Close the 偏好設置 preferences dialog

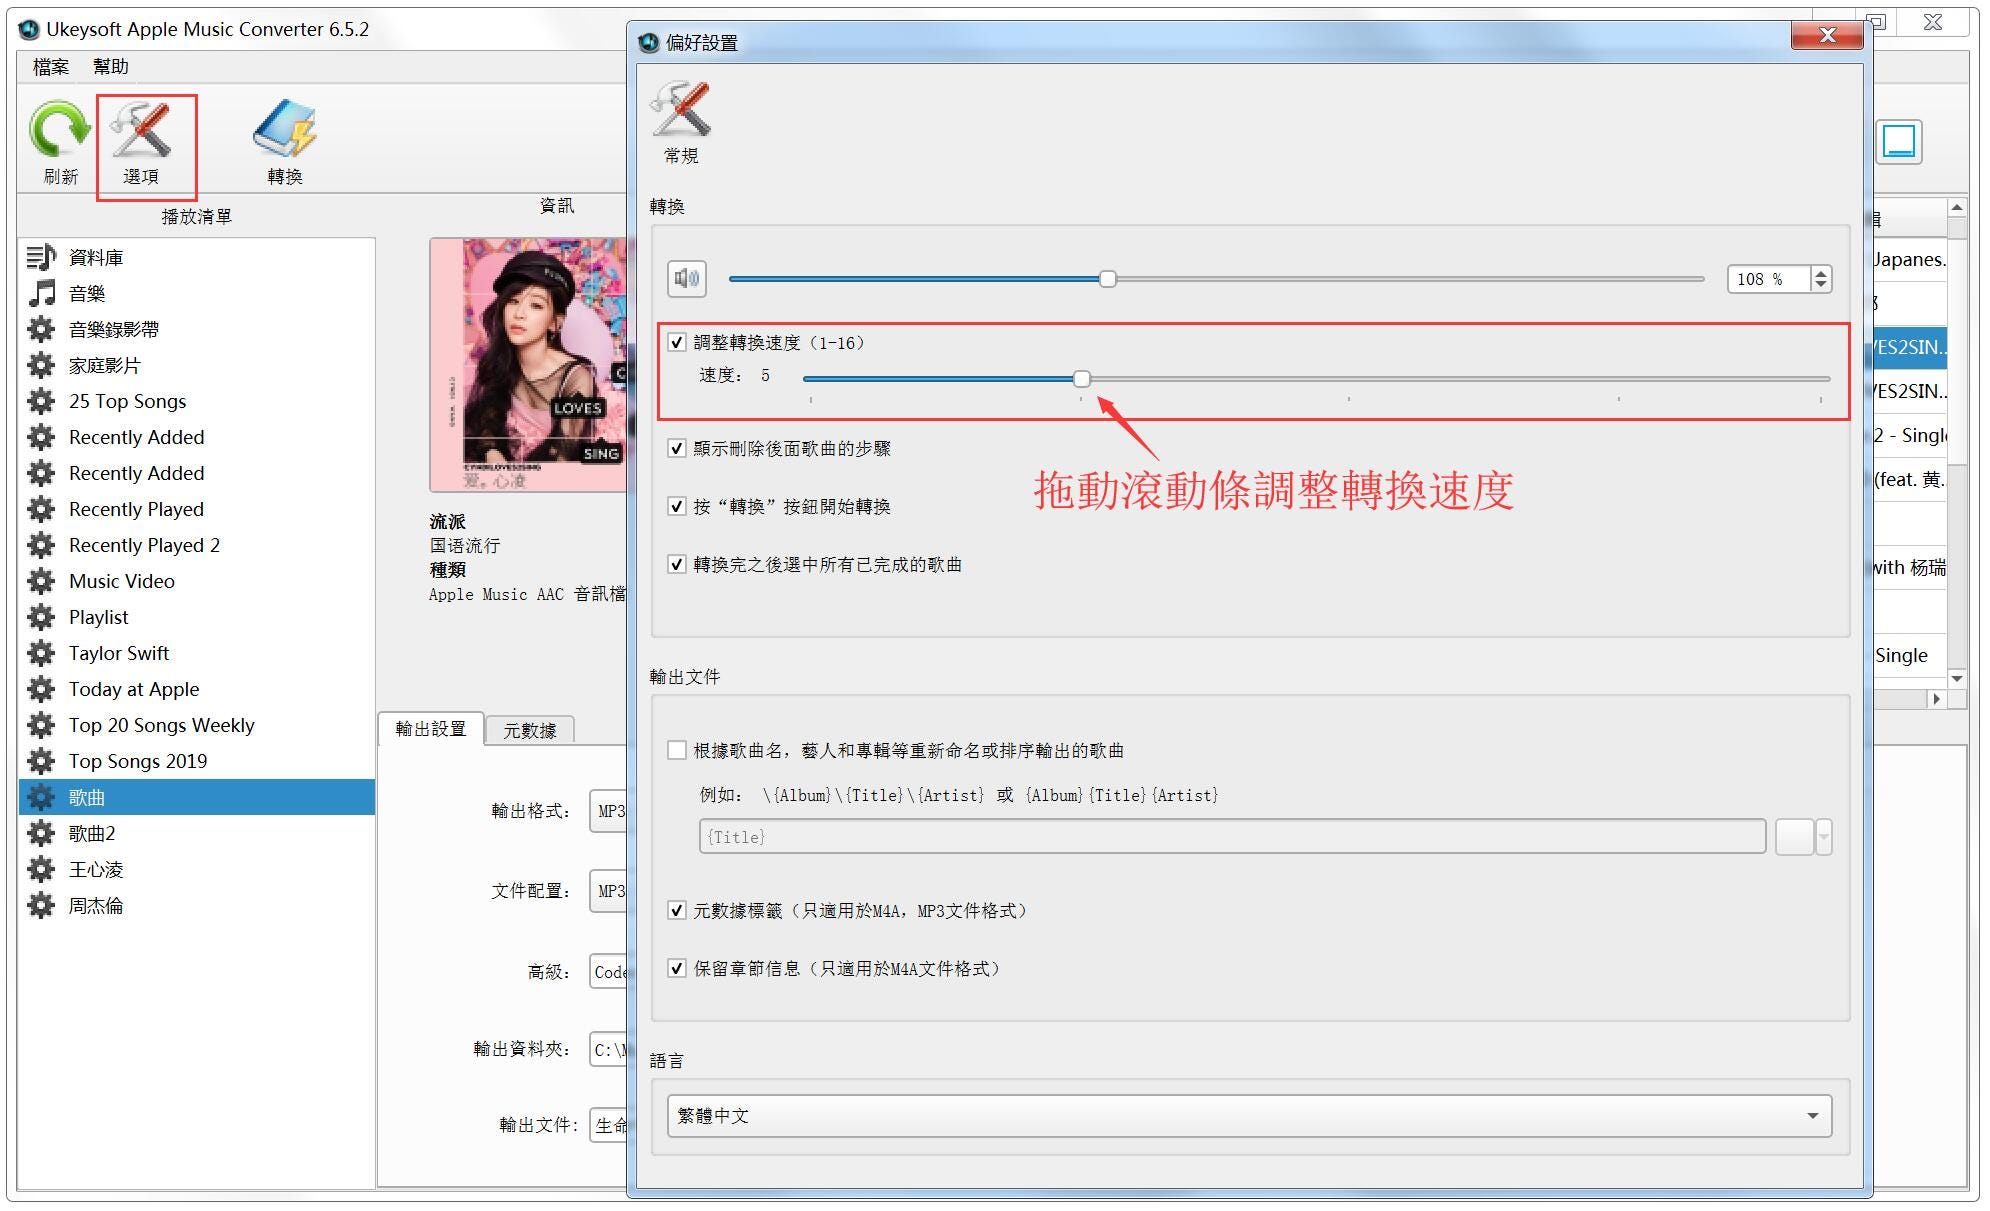coord(1827,35)
